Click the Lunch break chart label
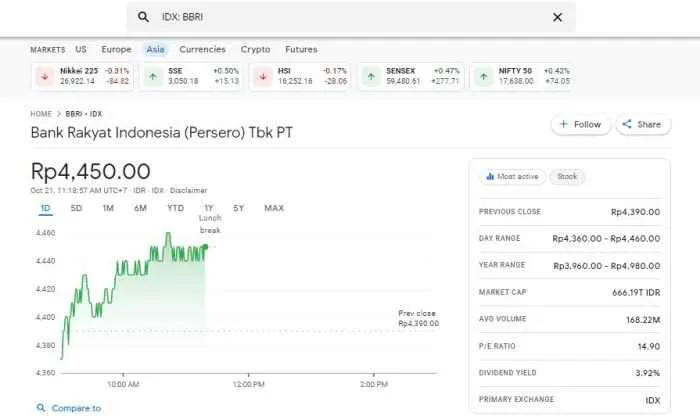The height and width of the screenshot is (416, 700). [210, 224]
